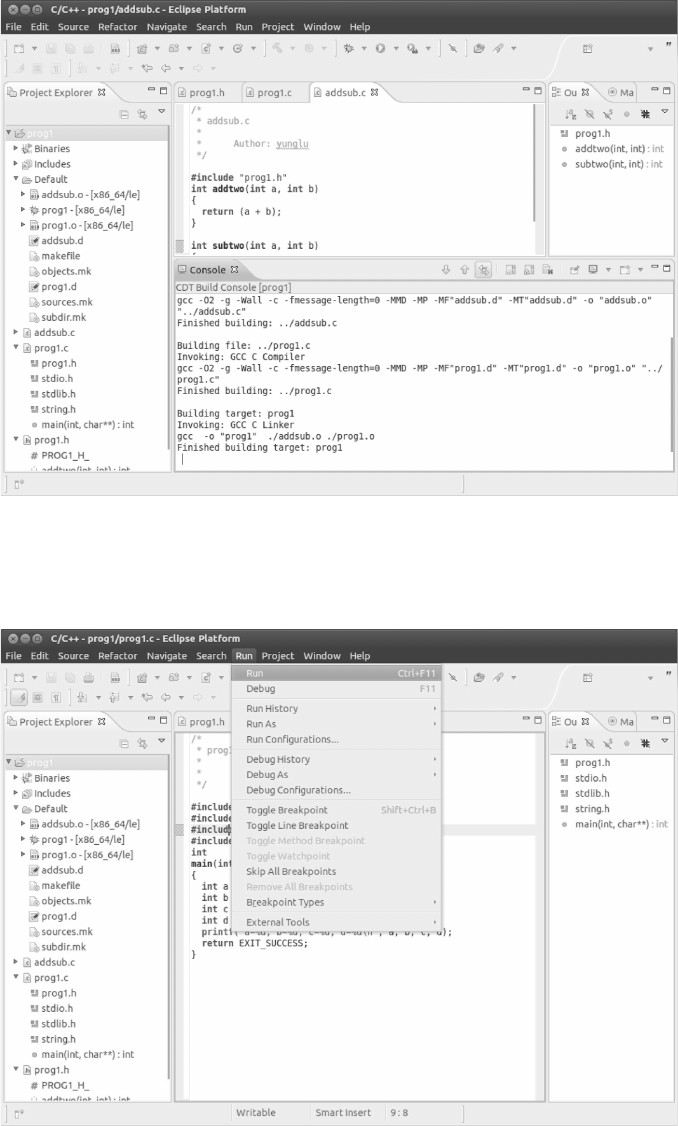Collapse prog1.c in the top window Project Explorer
The height and width of the screenshot is (1126, 678).
pos(15,348)
